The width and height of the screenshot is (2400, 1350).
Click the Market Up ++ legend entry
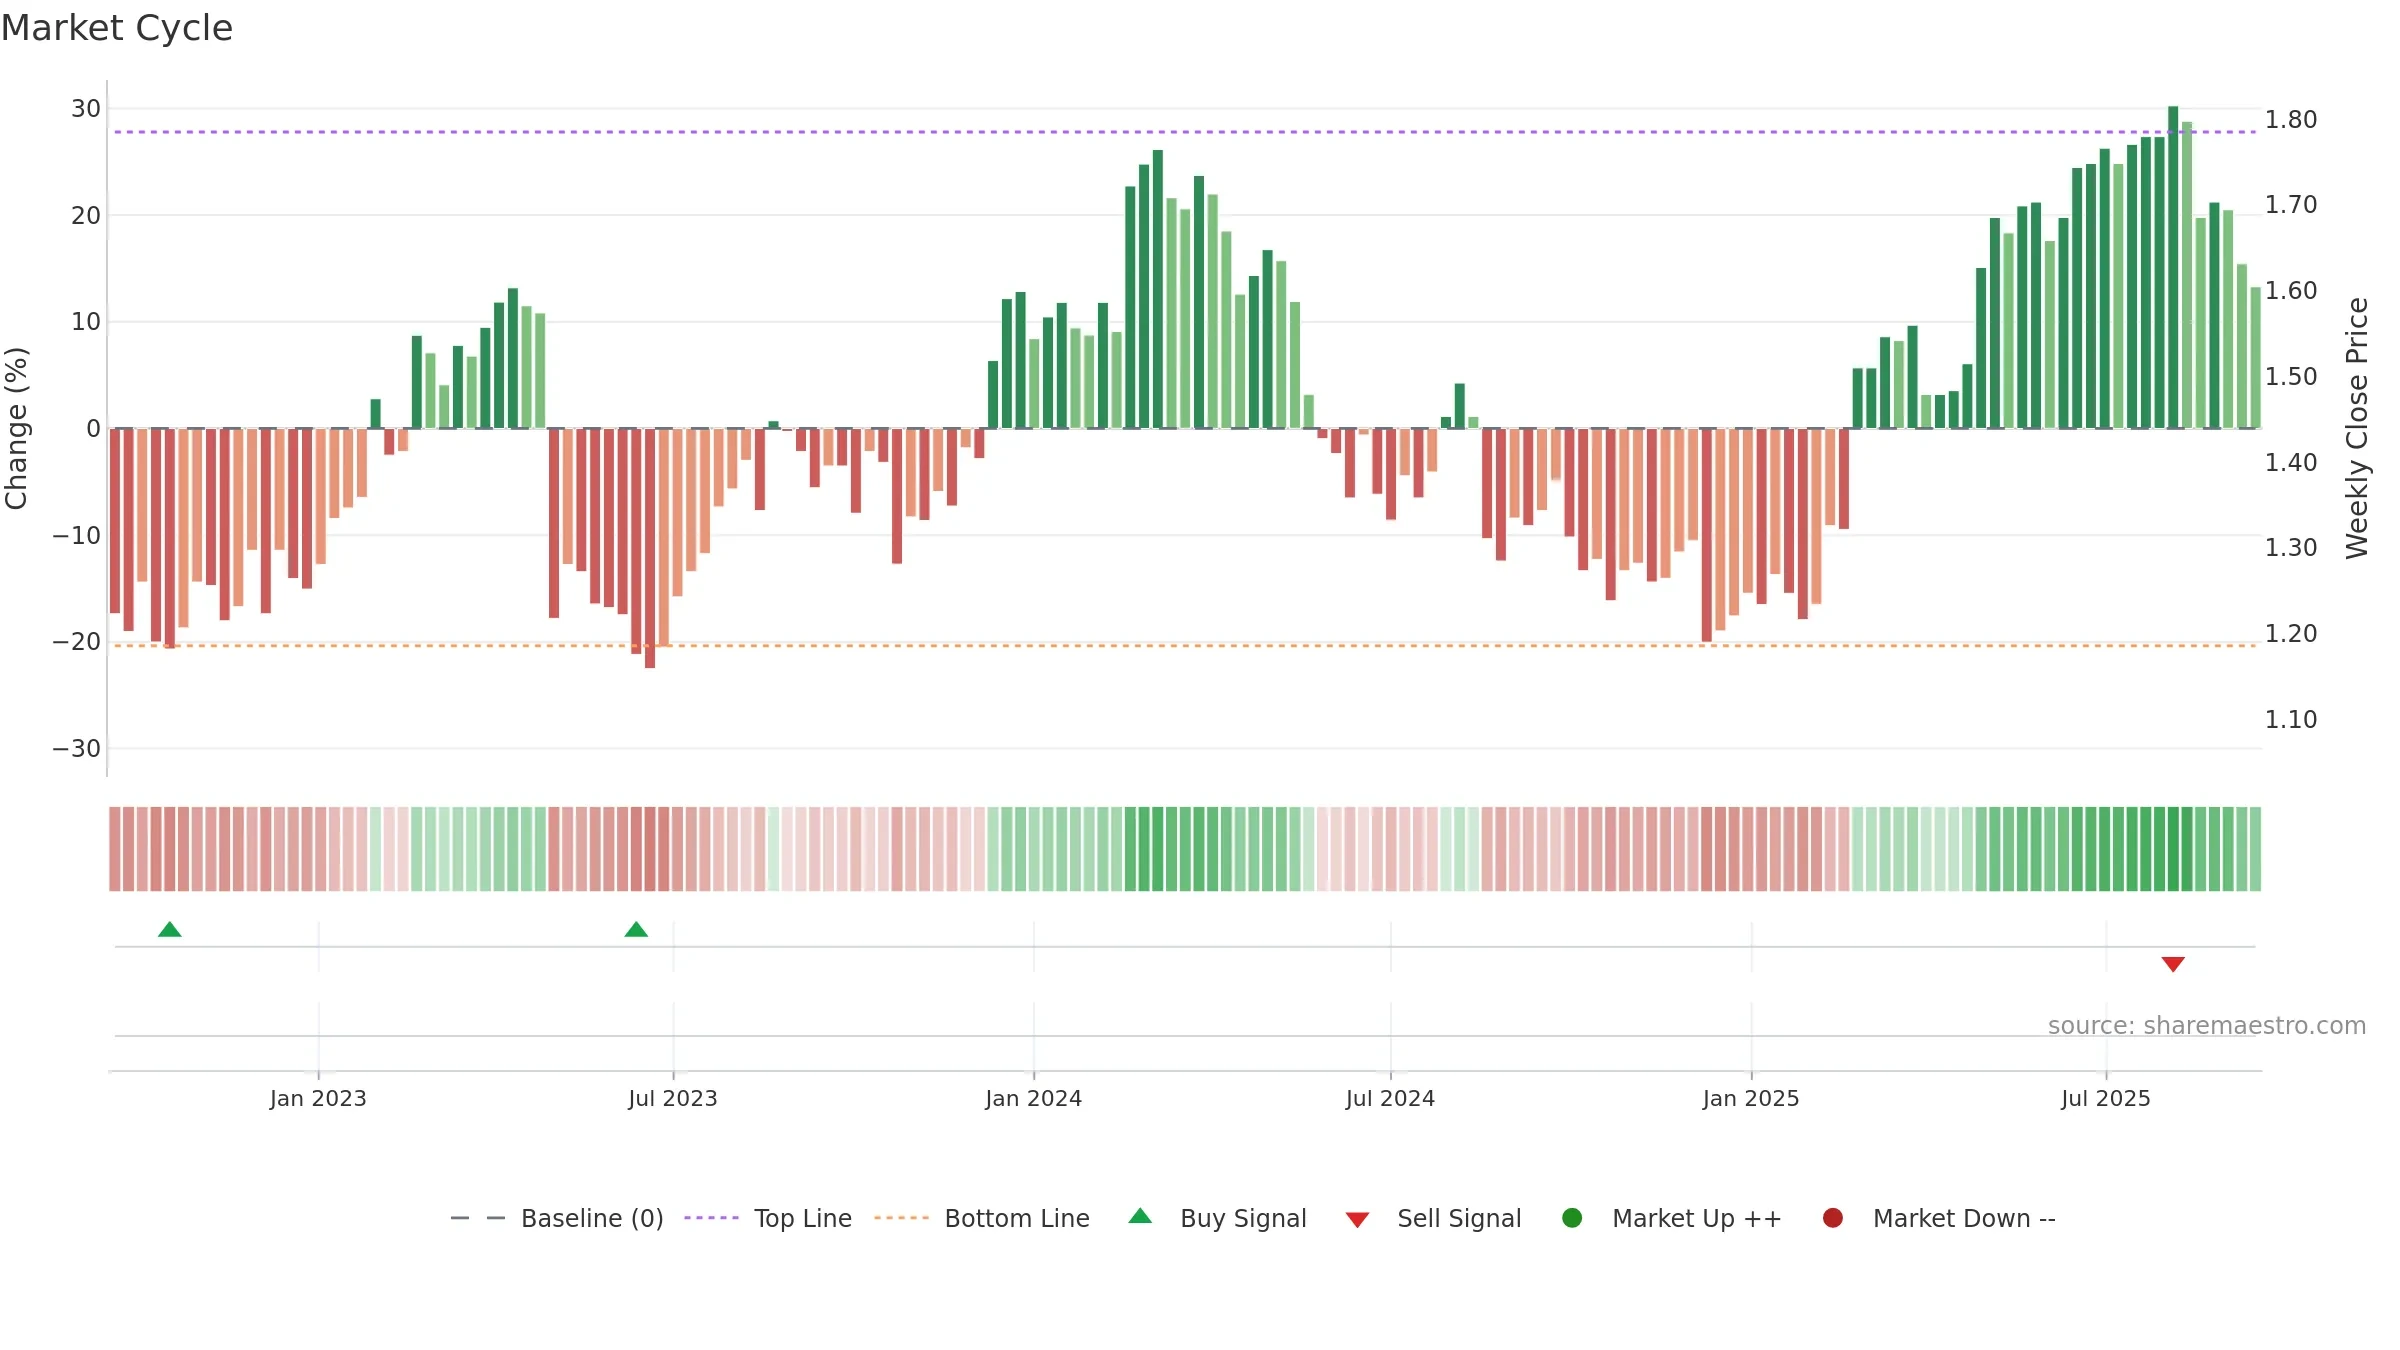coord(1671,1218)
